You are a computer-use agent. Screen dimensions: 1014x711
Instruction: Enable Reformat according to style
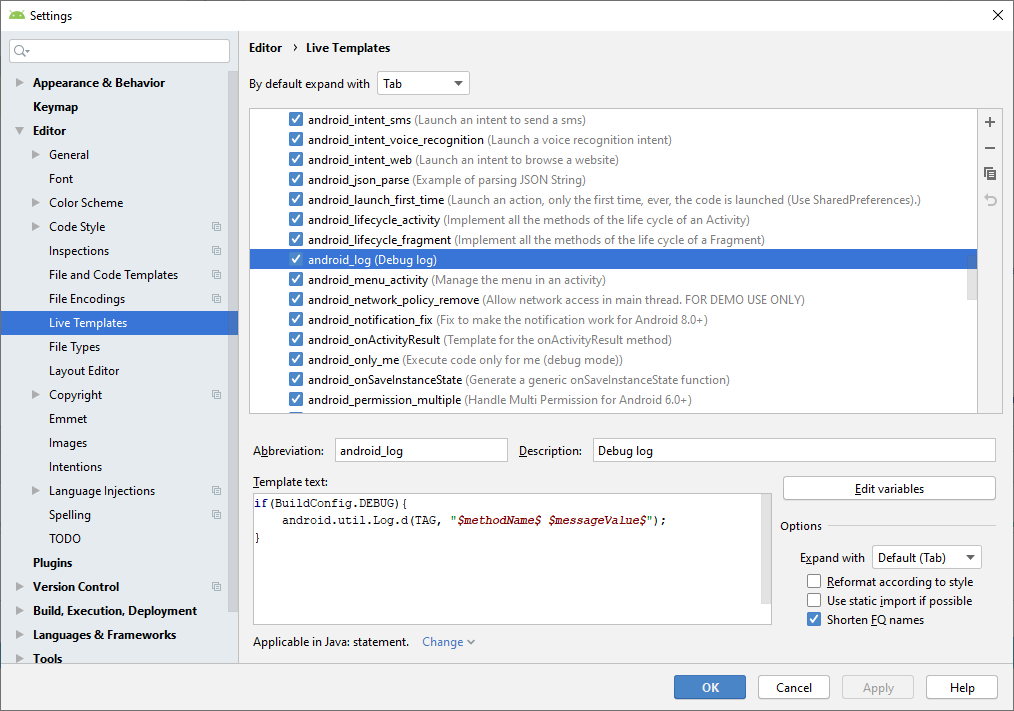(x=814, y=582)
